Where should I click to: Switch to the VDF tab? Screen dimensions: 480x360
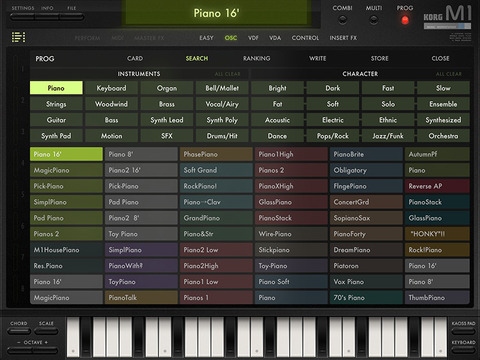[x=253, y=38]
